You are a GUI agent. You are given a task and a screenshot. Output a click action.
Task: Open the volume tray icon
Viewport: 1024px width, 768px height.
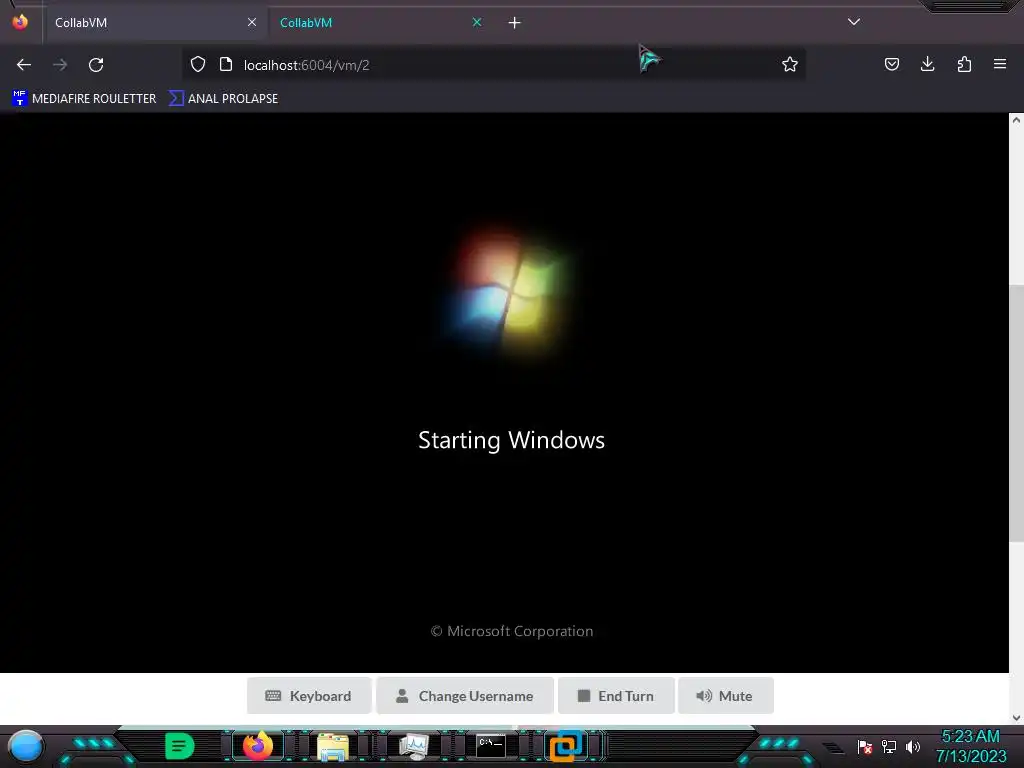tap(913, 746)
